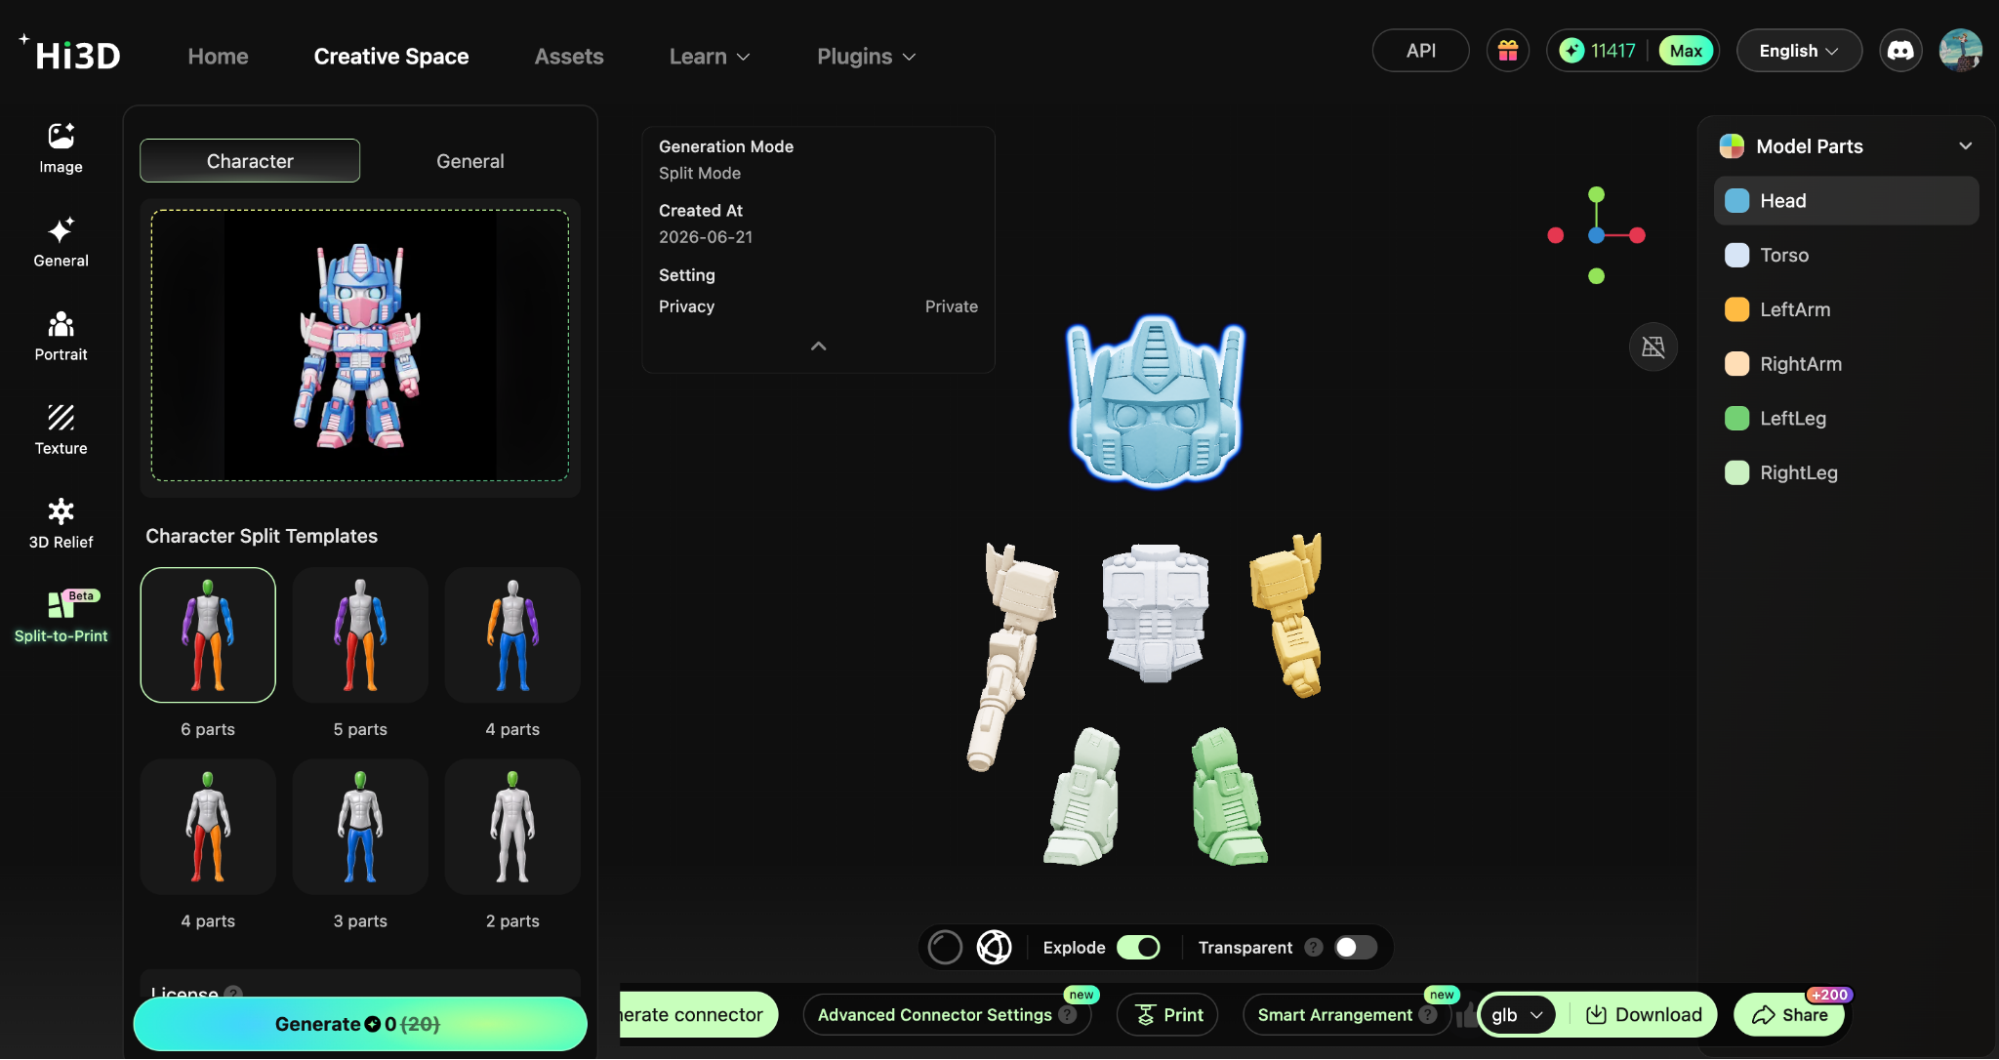Collapse the generation info panel chevron
1999x1060 pixels.
[818, 346]
